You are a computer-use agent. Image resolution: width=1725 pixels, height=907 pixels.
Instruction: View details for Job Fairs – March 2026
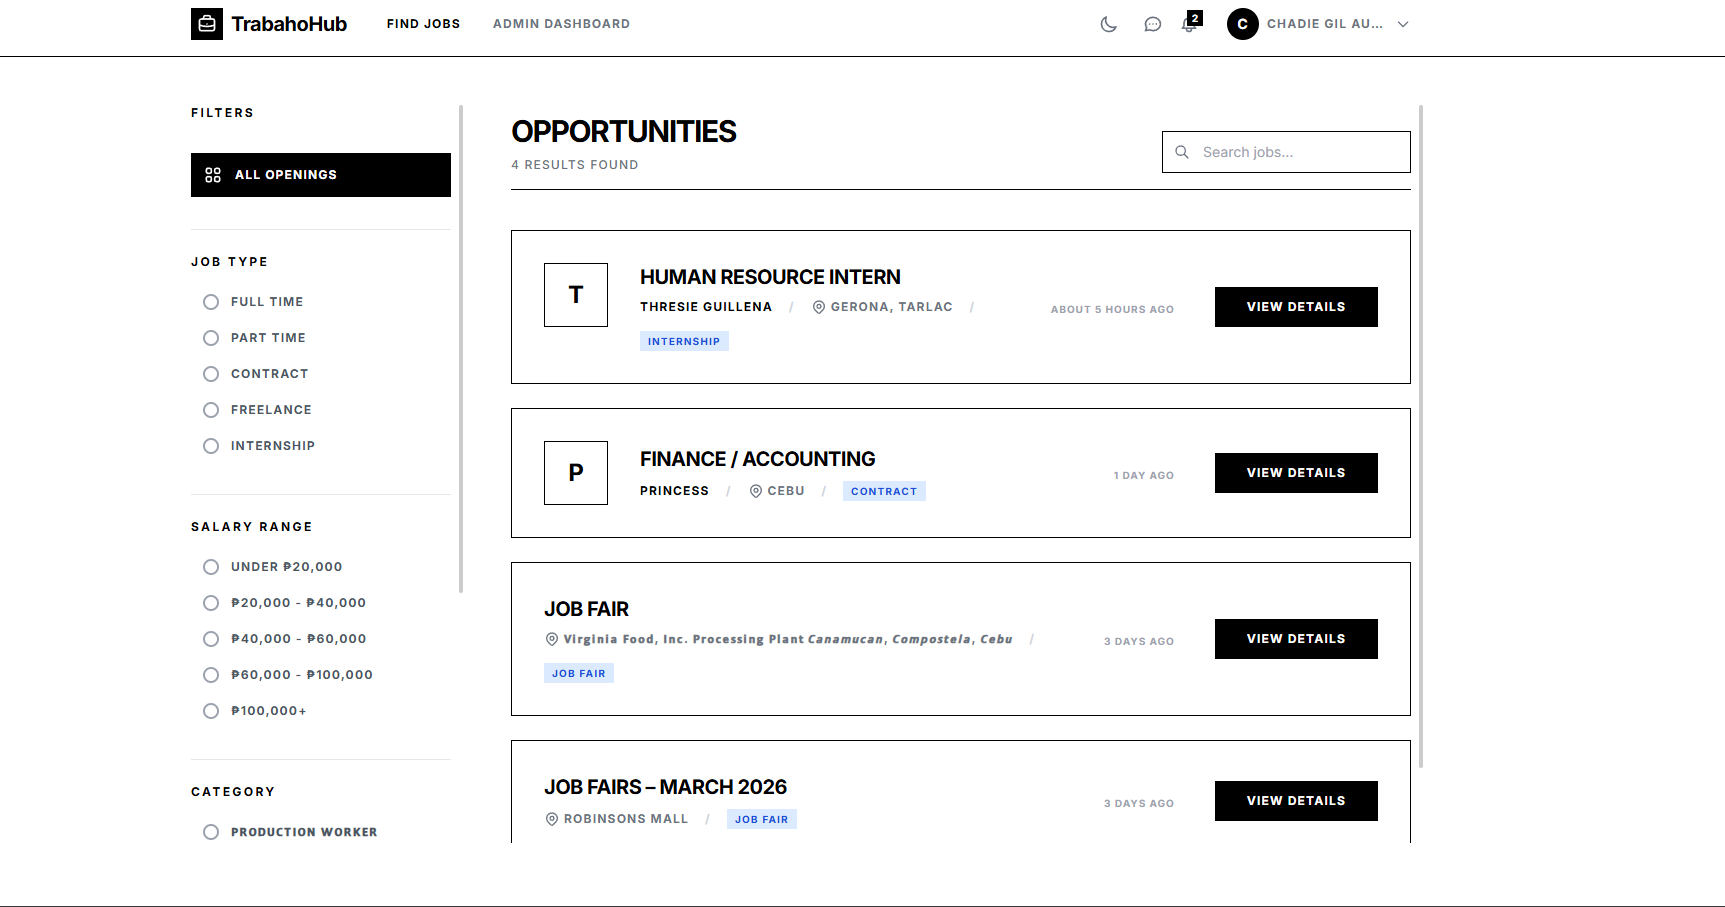[1296, 800]
